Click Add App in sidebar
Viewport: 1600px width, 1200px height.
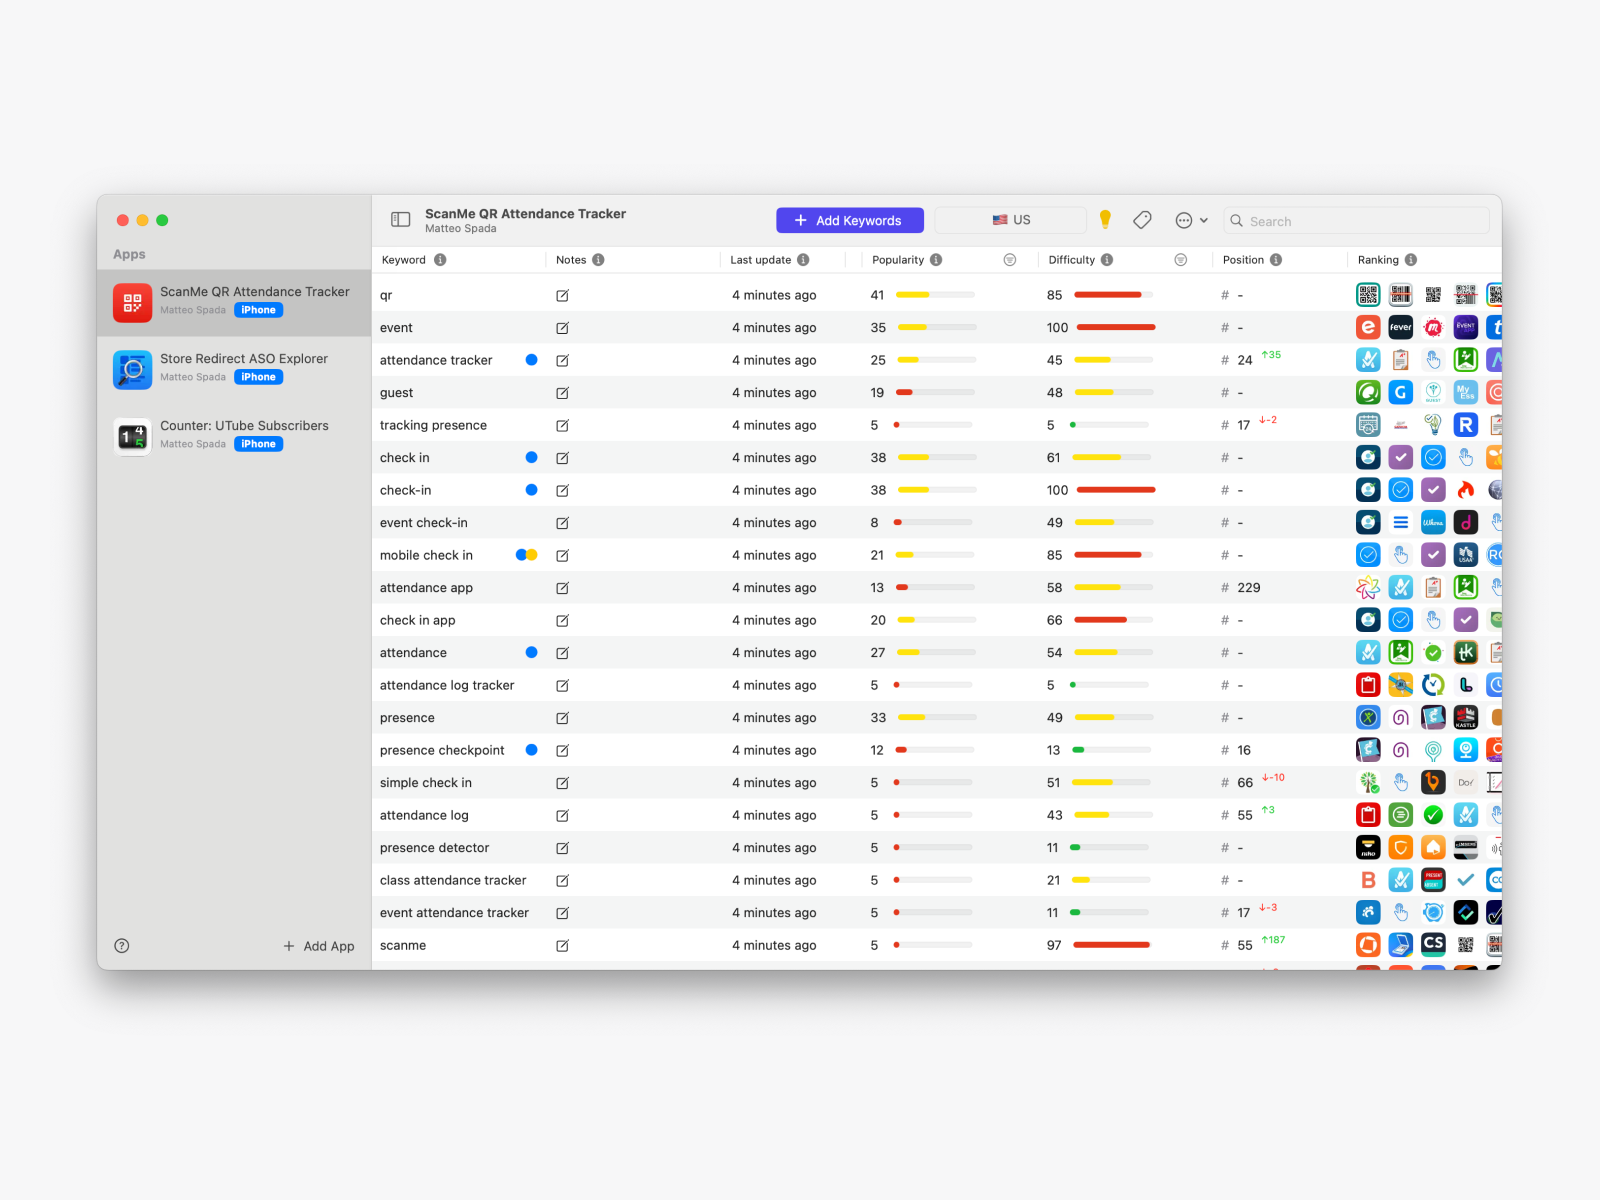(319, 946)
